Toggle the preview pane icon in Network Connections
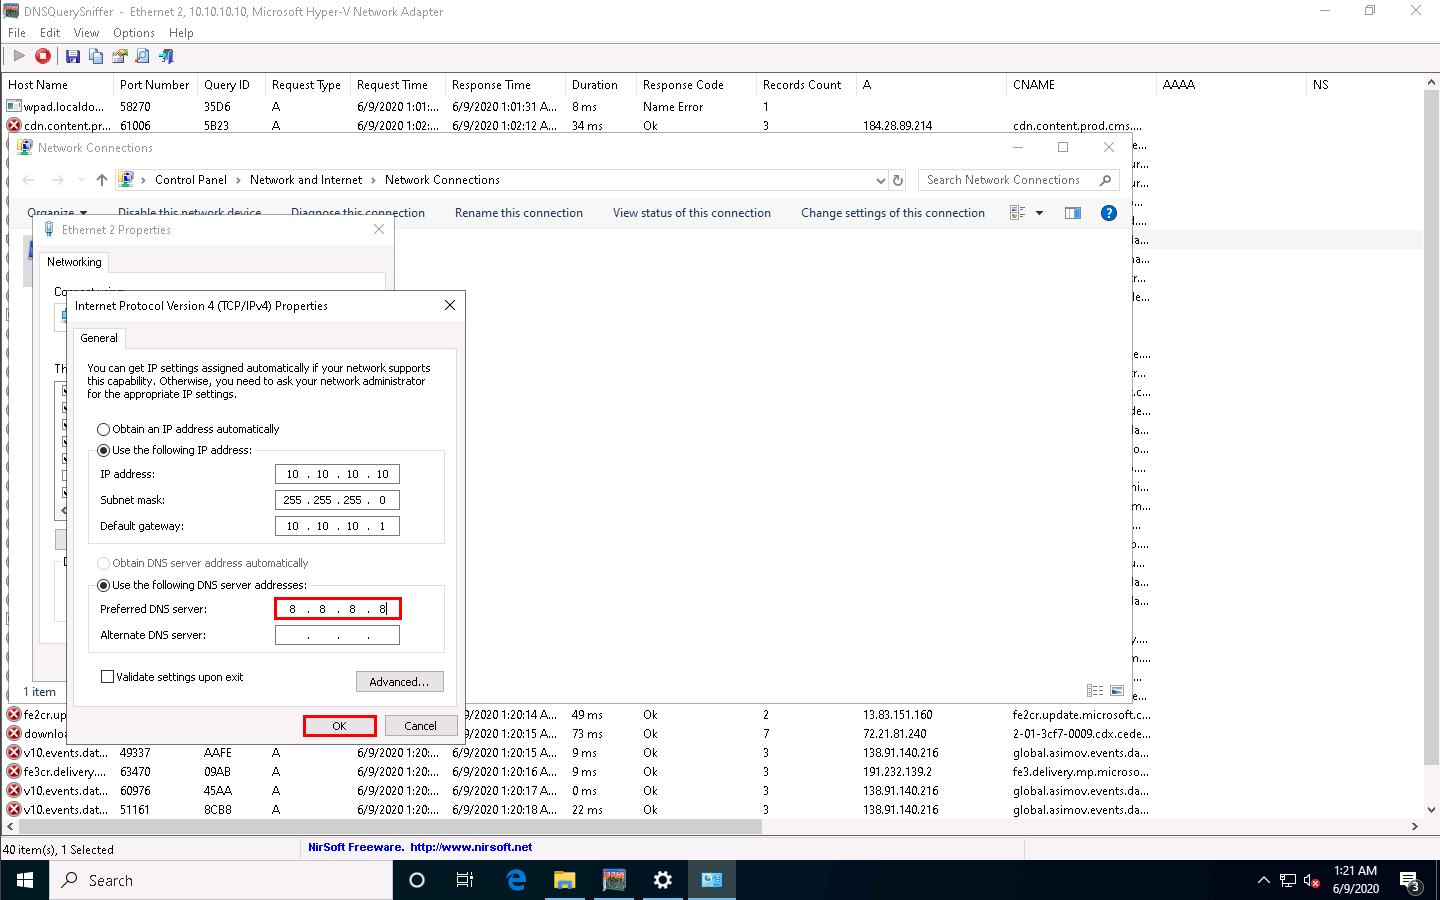 1073,213
